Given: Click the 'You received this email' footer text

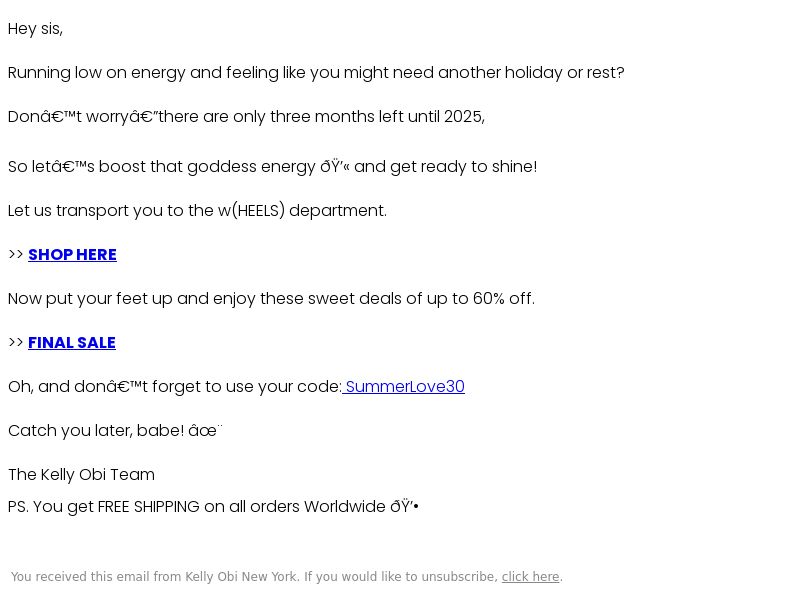Looking at the screenshot, I should coord(255,577).
